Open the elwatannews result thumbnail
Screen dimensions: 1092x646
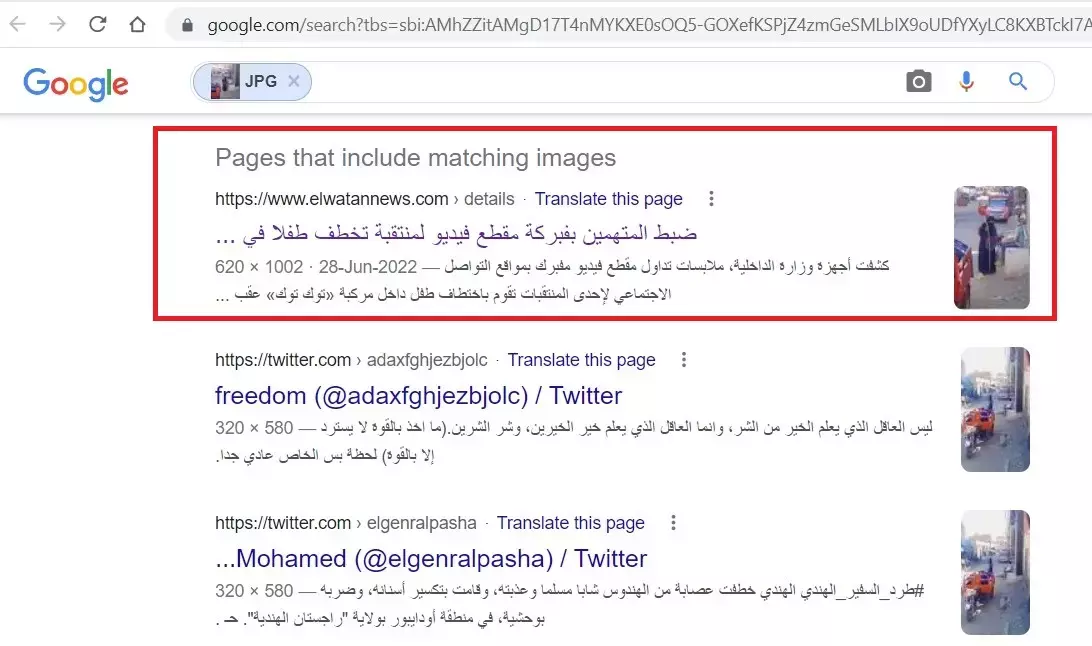click(991, 247)
